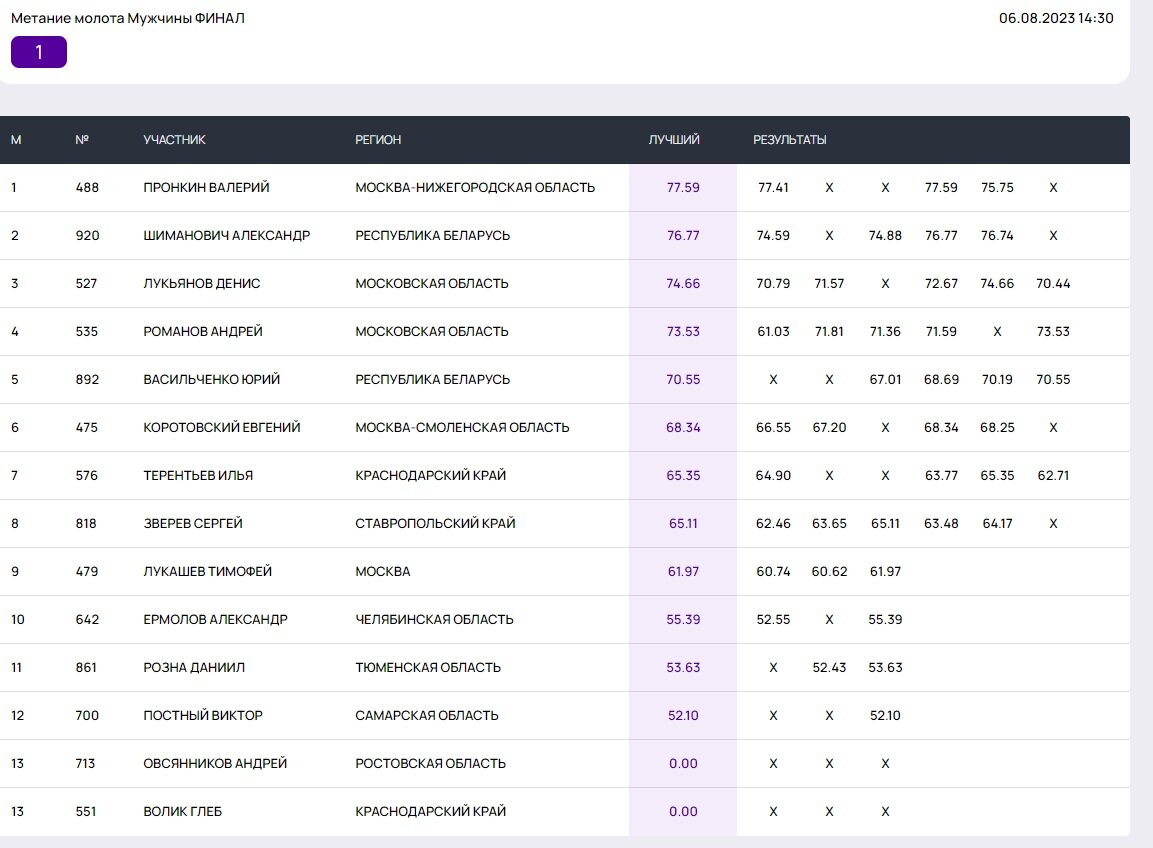The width and height of the screenshot is (1153, 848).
Task: Select participant ПОСТНЫЙ ВИКТОР
Action: pyautogui.click(x=203, y=715)
